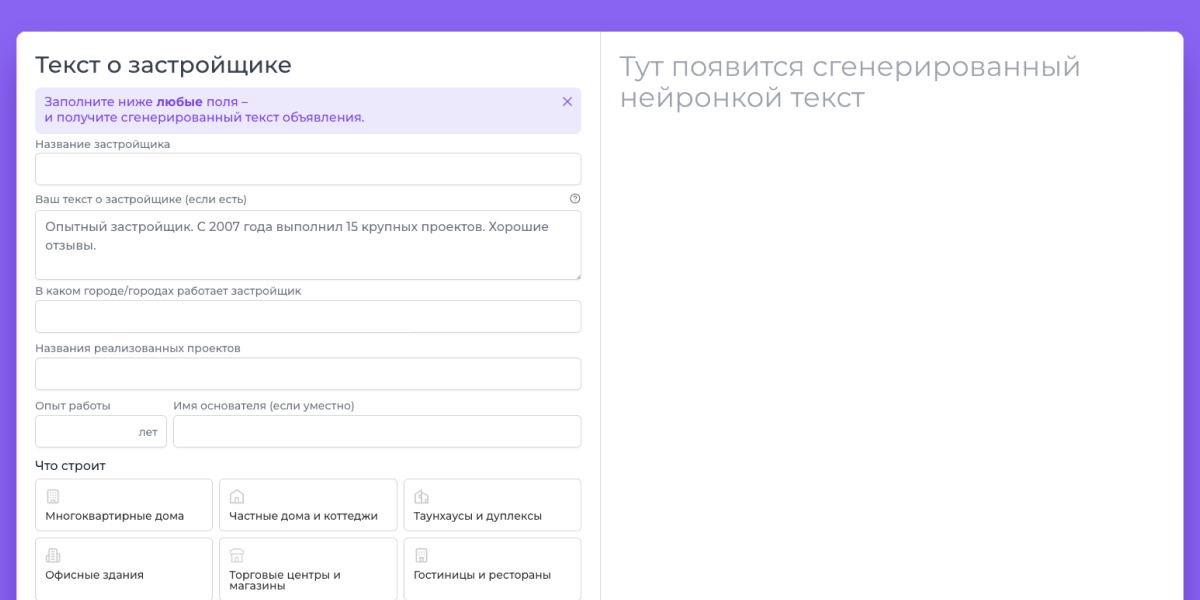The image size is (1200, 600).
Task: Click the office icon on Офисные здания card
Action: (53, 555)
